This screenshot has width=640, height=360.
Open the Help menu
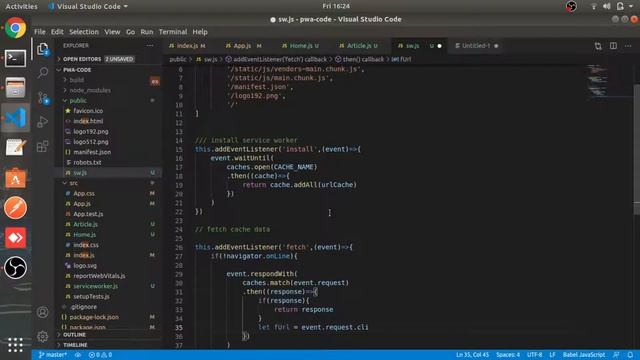[200, 32]
